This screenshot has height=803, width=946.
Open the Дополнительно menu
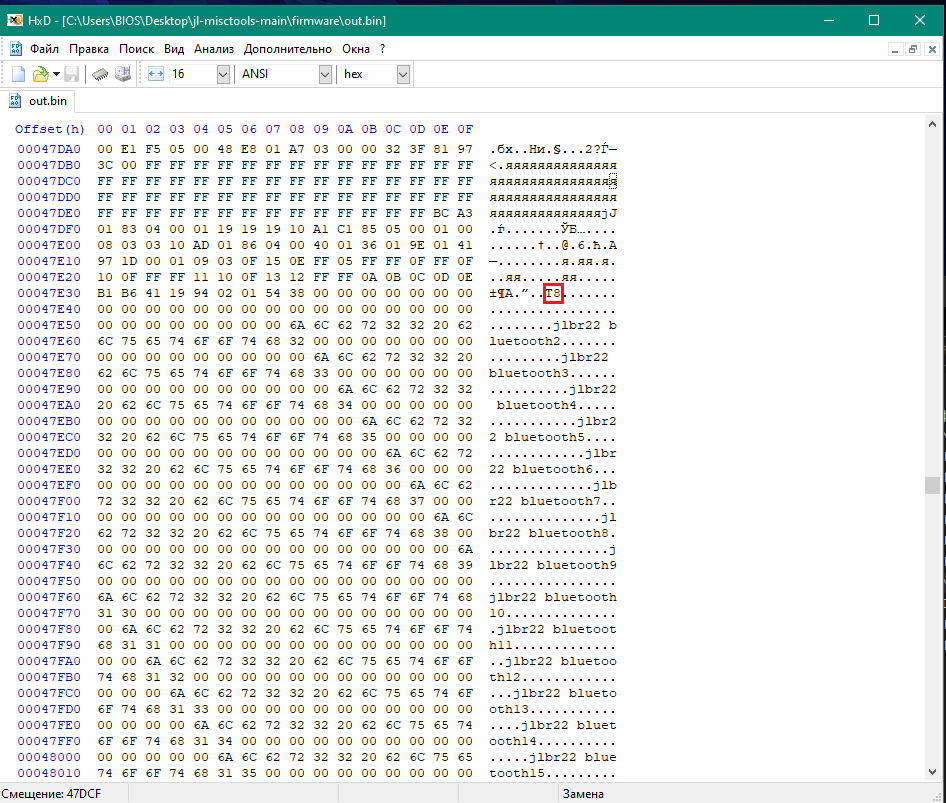pyautogui.click(x=288, y=49)
